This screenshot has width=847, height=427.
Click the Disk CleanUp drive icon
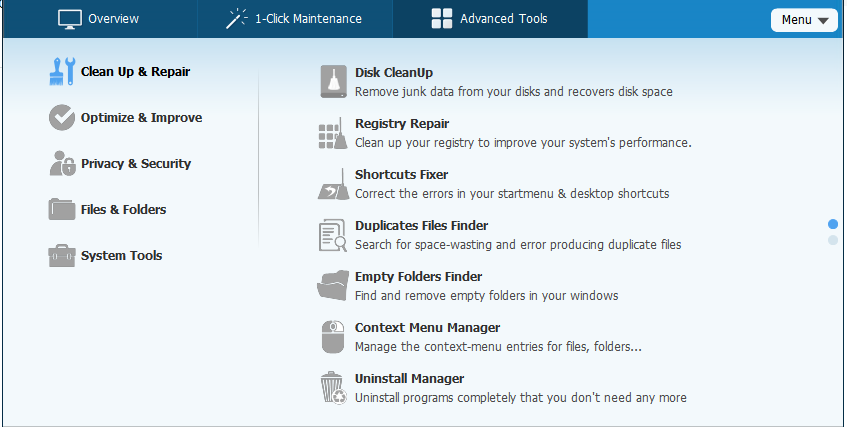[332, 82]
